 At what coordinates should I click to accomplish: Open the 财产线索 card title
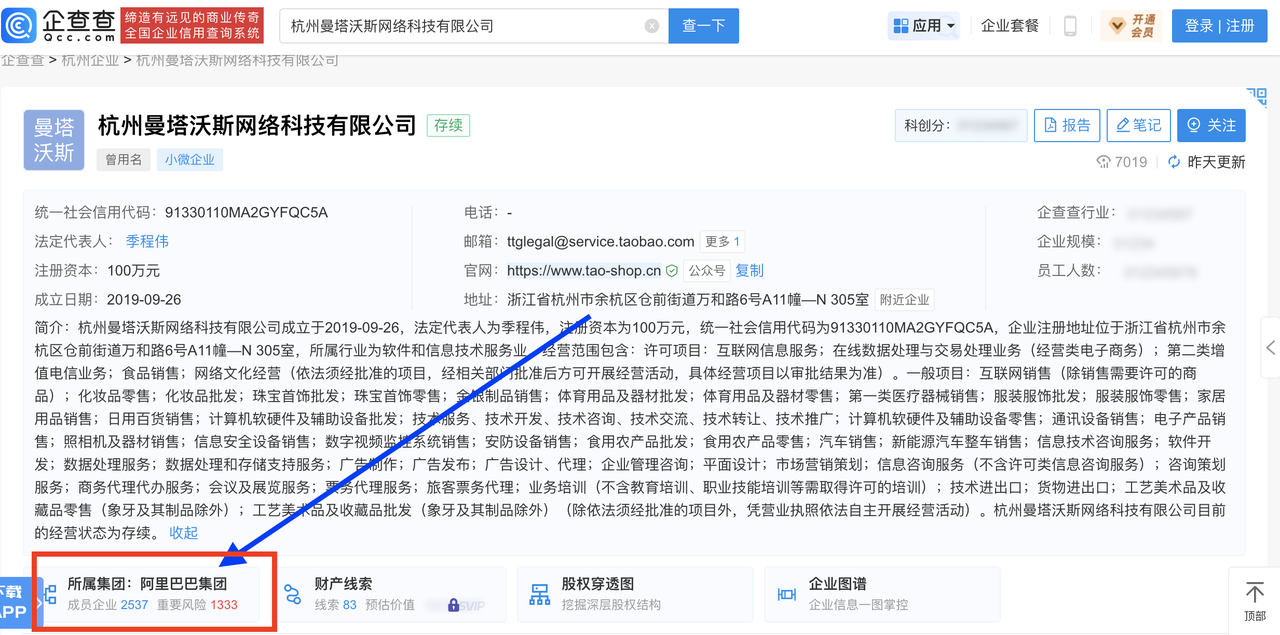(x=343, y=583)
